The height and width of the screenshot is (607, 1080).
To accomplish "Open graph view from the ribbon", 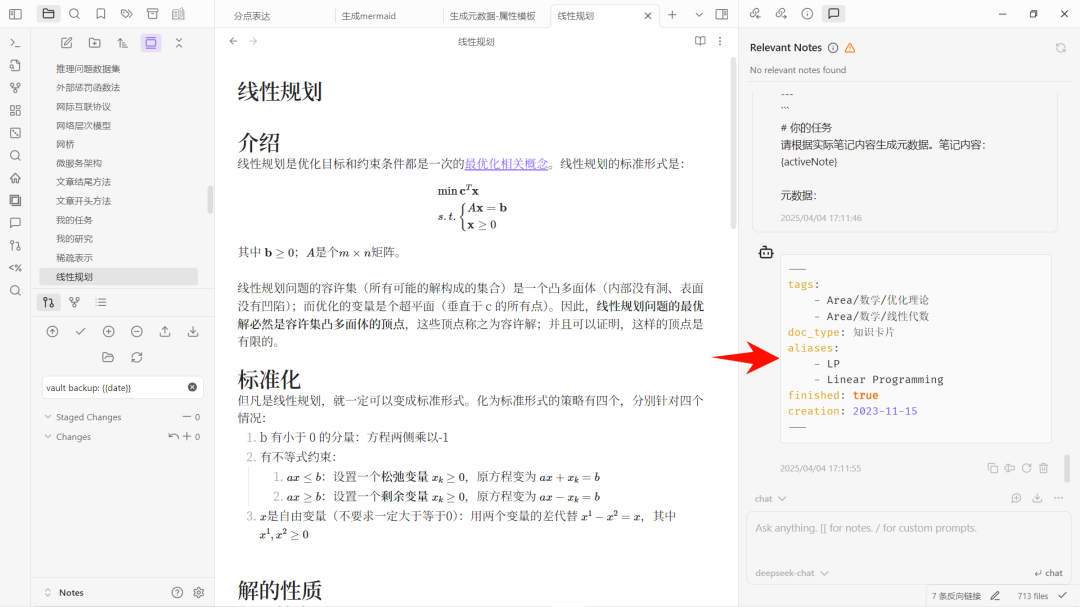I will [15, 88].
